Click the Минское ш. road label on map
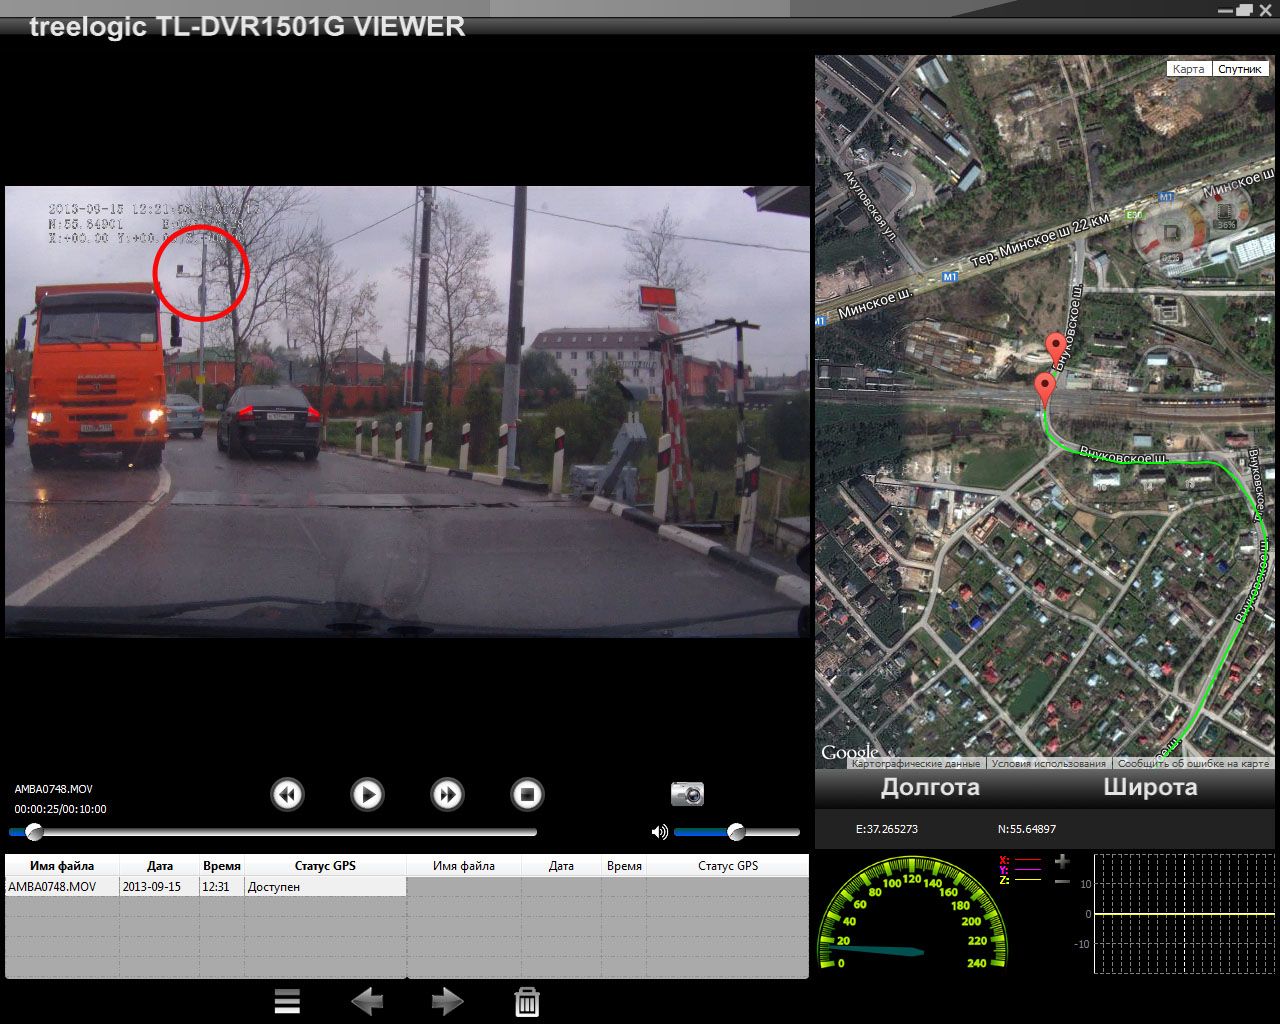Screen dimensions: 1280x1024 tap(873, 306)
